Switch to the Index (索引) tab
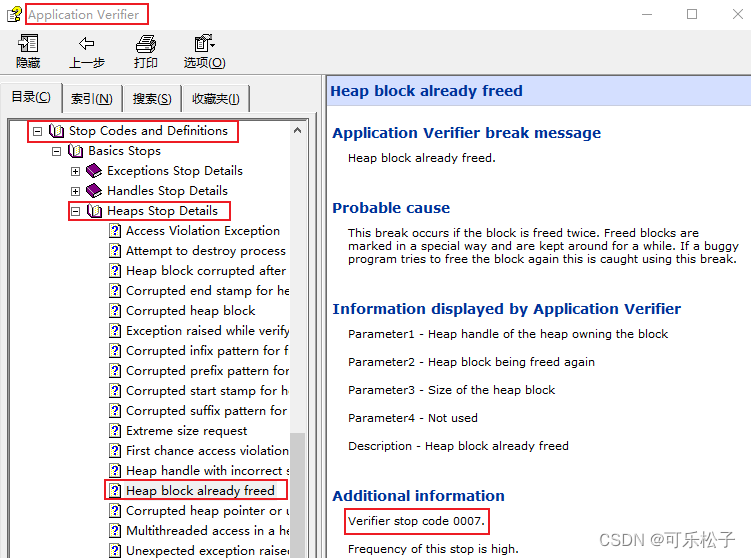751x558 pixels. coord(92,99)
